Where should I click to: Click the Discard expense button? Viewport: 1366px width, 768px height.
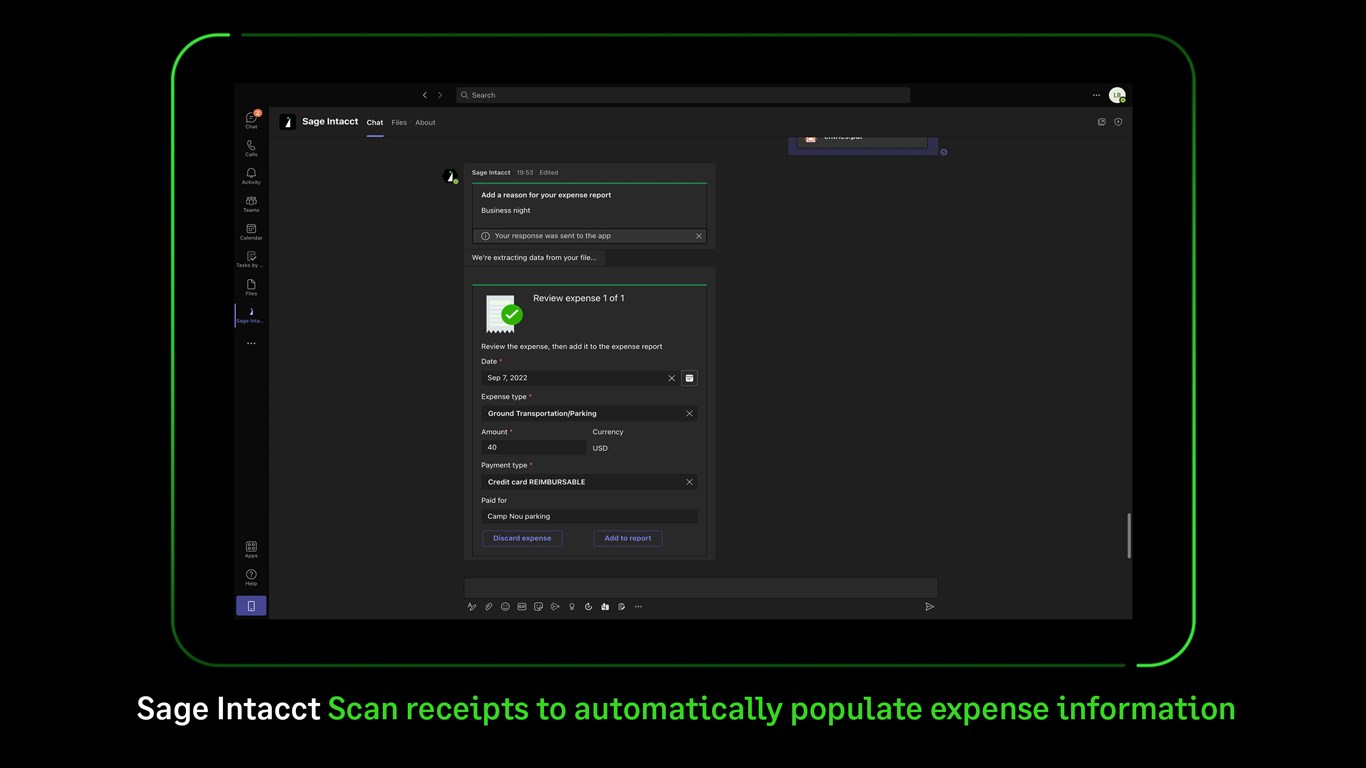522,538
